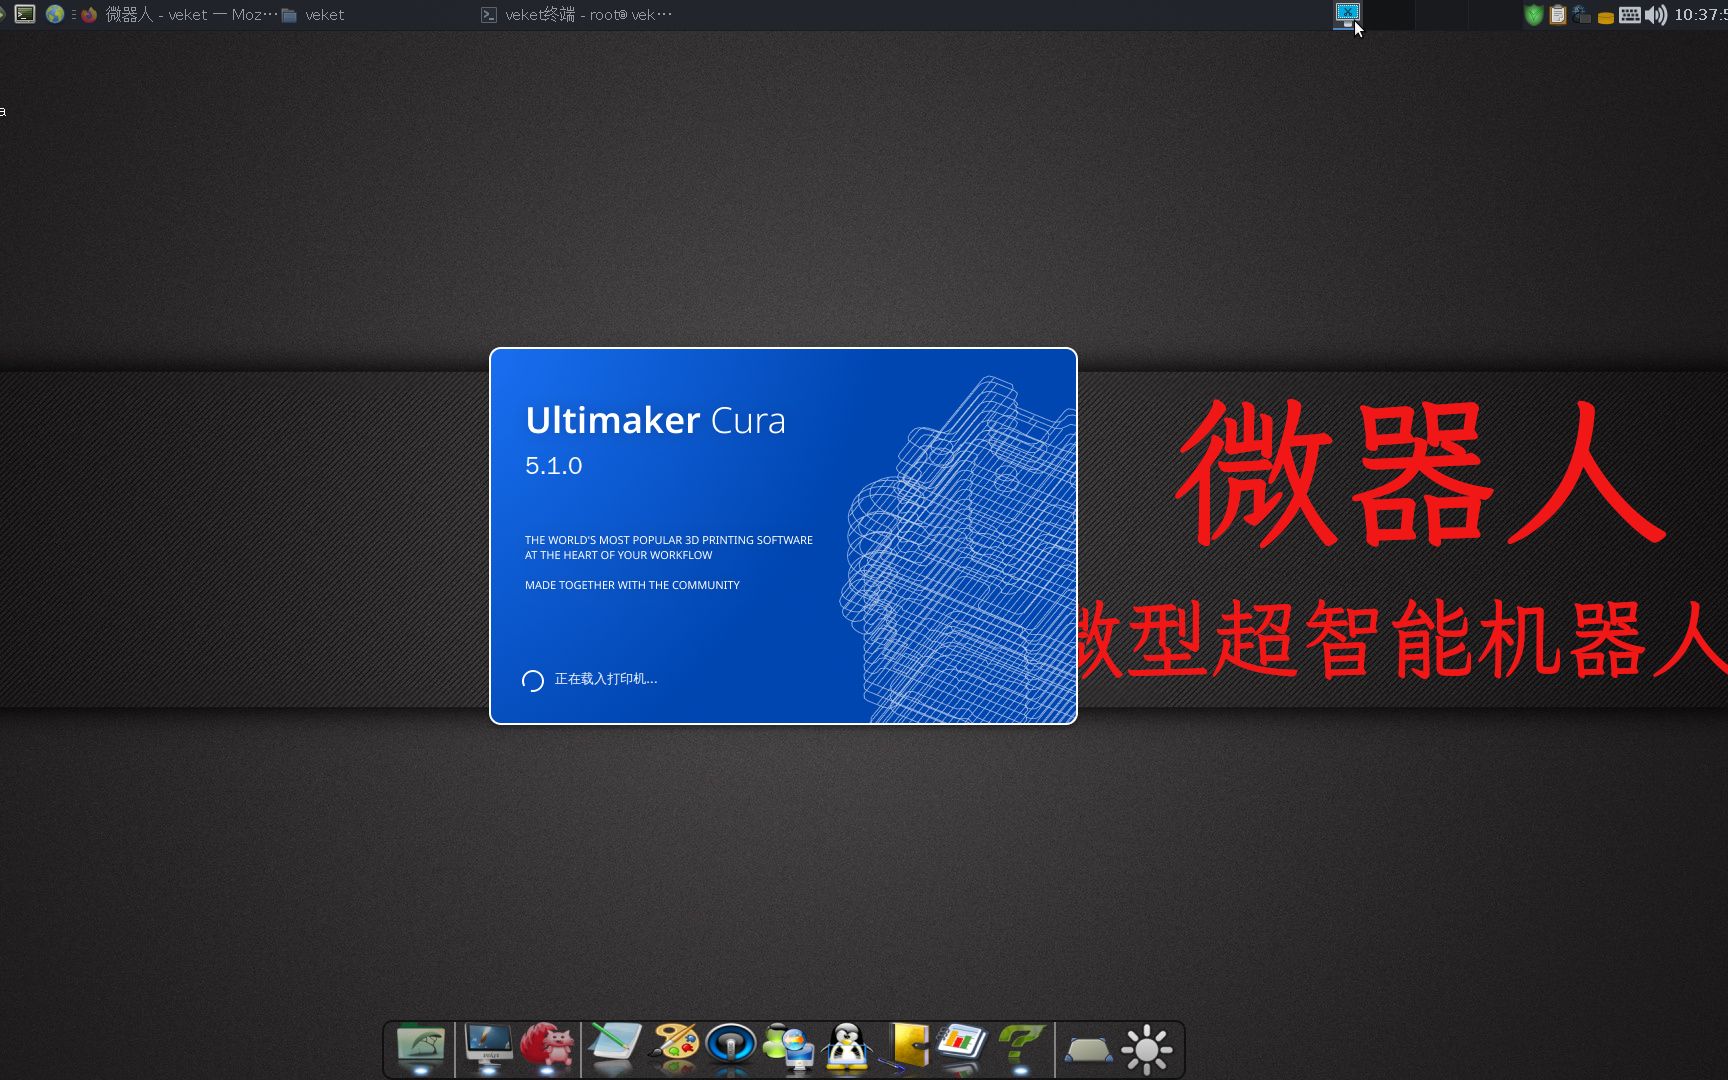Click the gray drive tray icon in the dock

point(1088,1050)
